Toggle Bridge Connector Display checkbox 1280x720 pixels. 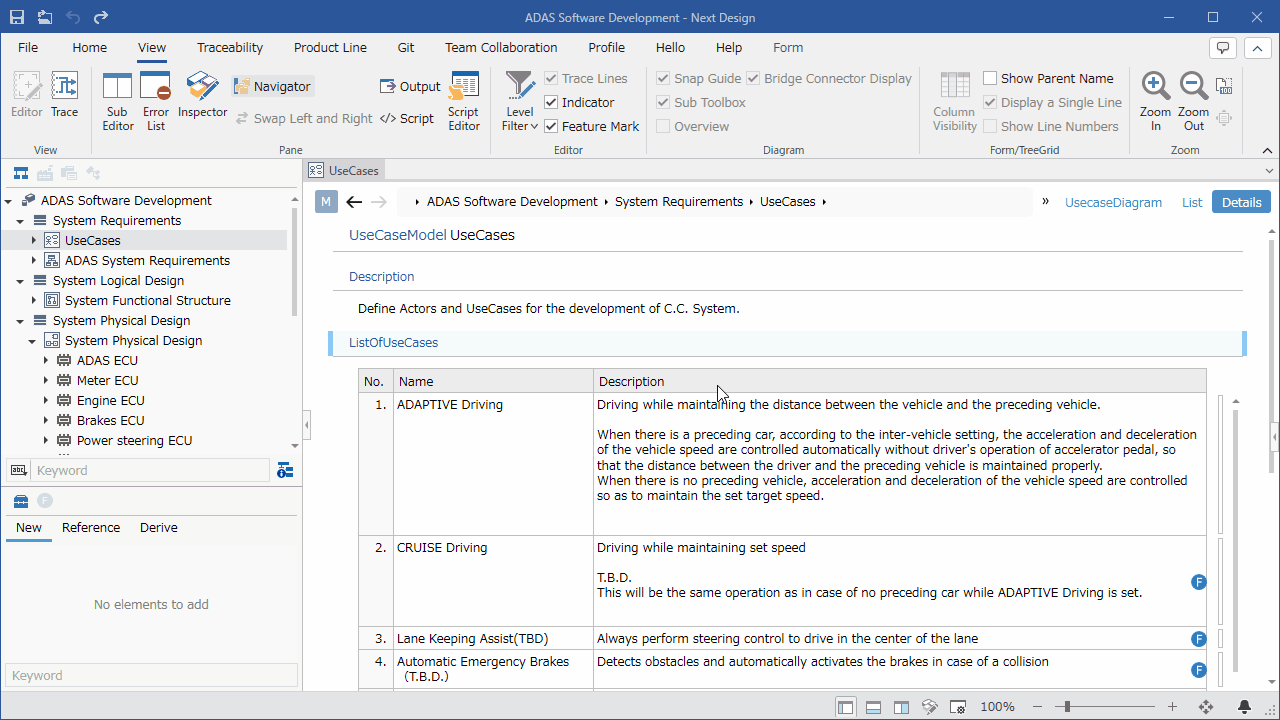(753, 78)
